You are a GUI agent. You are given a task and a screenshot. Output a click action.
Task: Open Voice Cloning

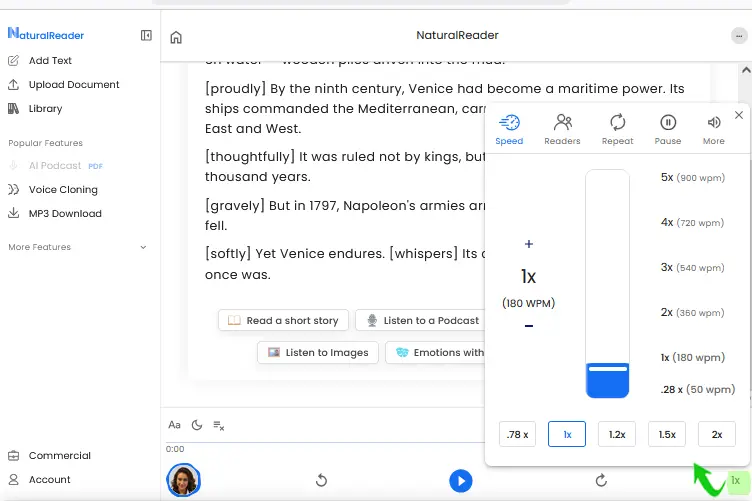click(x=53, y=189)
